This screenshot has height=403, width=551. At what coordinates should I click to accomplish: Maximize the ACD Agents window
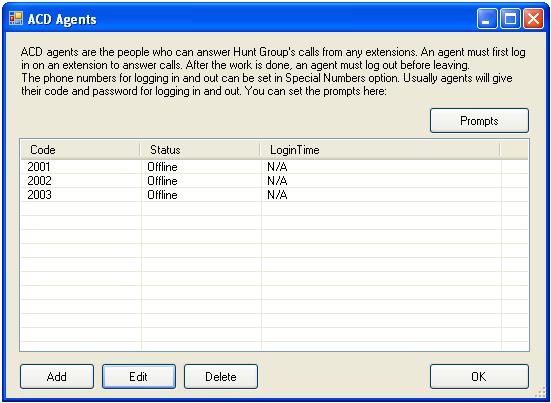[510, 19]
